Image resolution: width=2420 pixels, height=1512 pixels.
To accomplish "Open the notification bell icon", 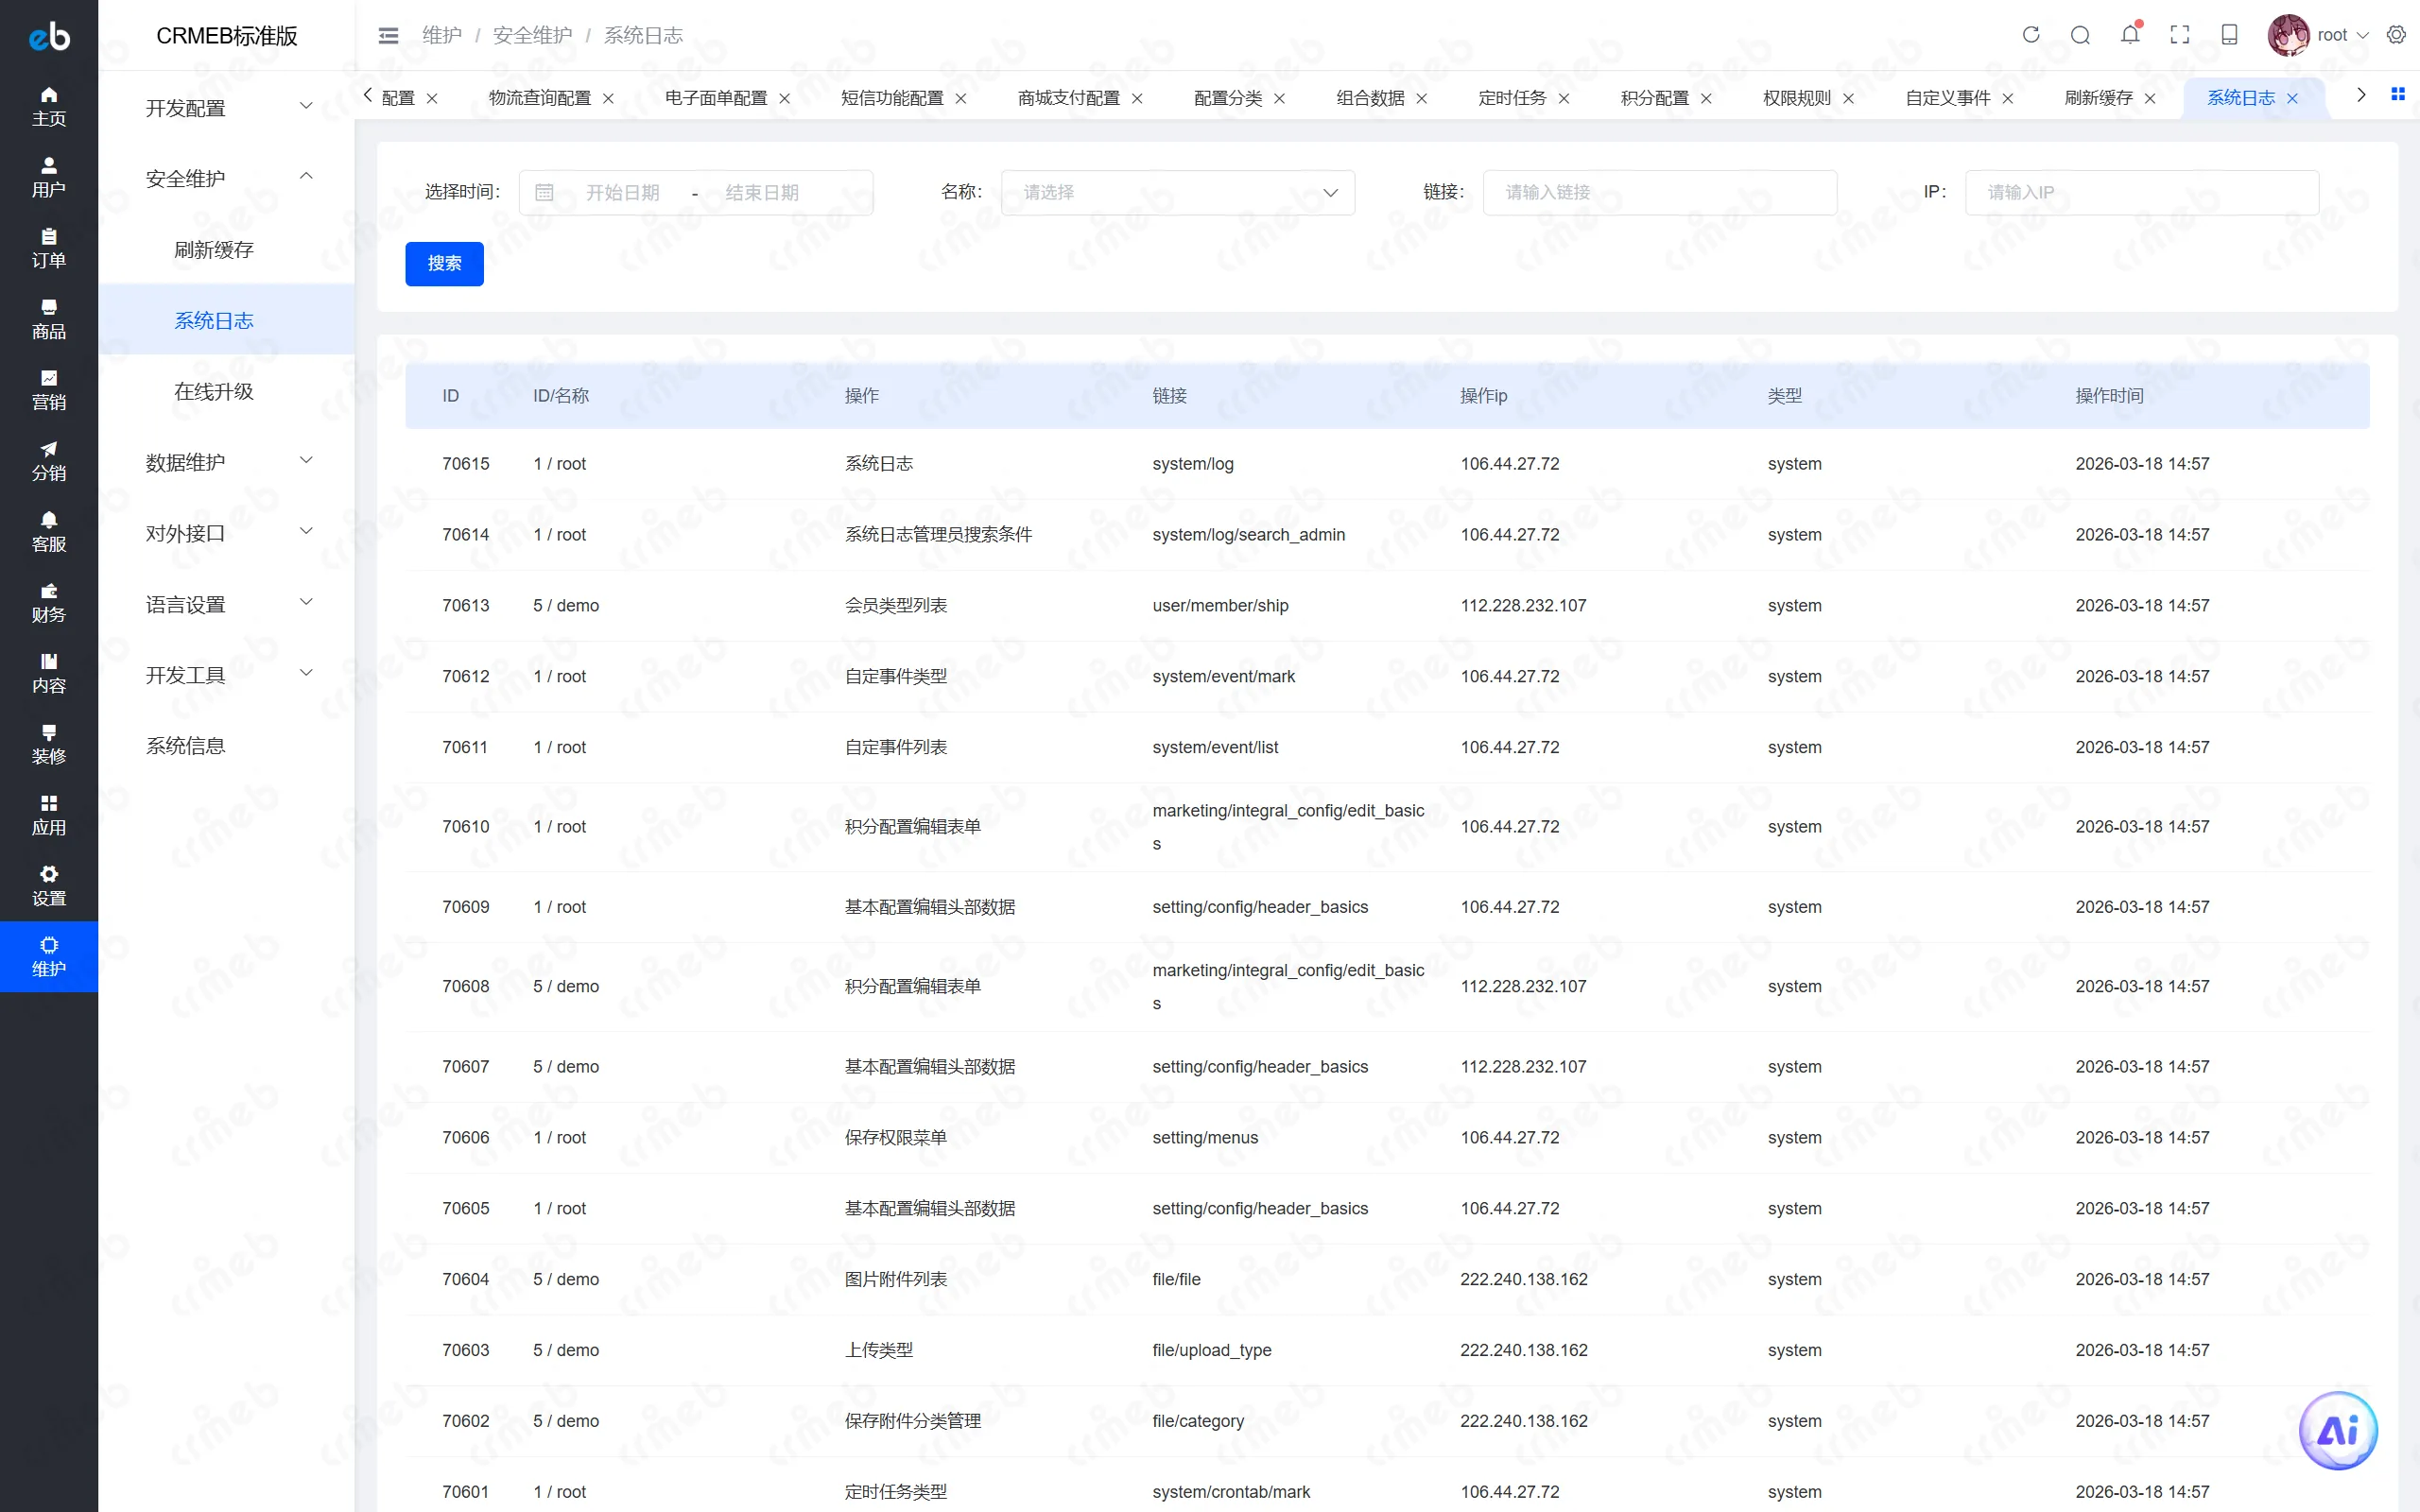I will tap(2130, 35).
